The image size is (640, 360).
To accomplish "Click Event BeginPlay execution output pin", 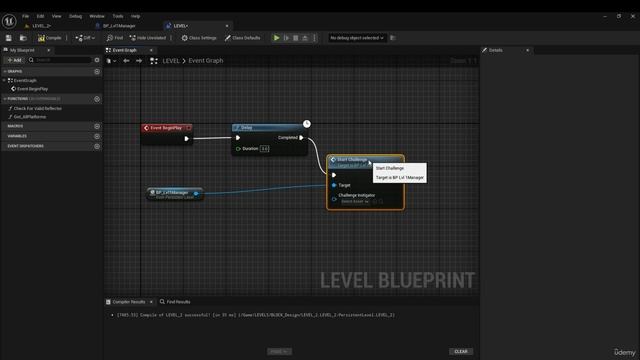I will [187, 139].
